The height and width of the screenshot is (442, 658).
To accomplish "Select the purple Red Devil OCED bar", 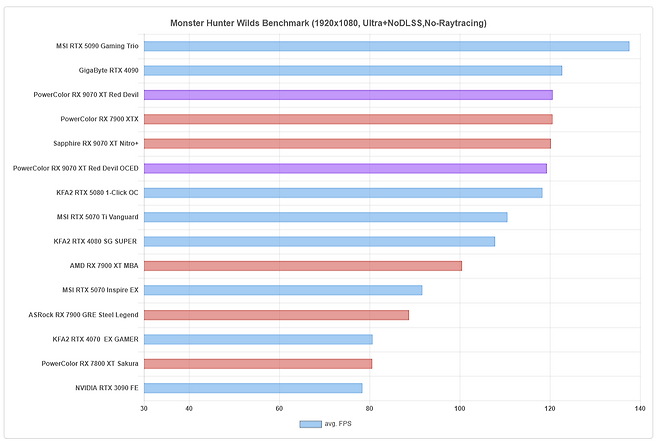I will pyautogui.click(x=345, y=168).
